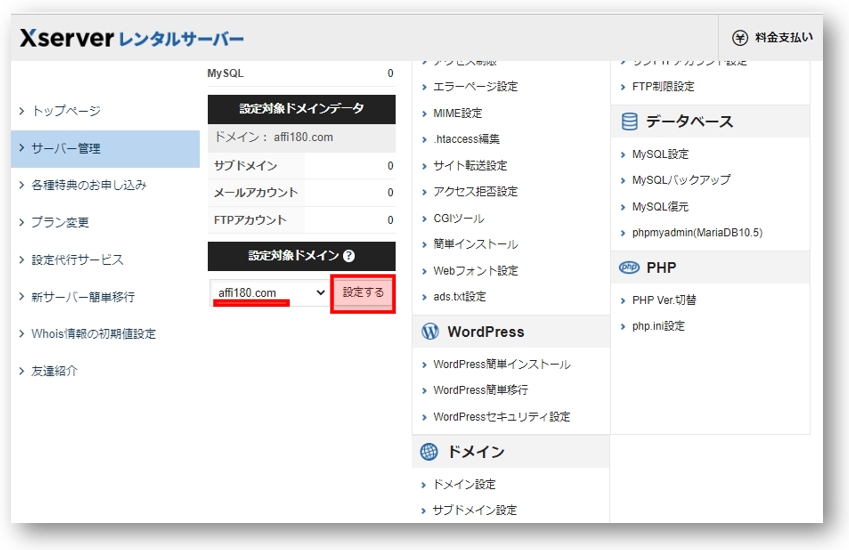Open WordPress簡単移行 link
The width and height of the screenshot is (849, 550).
pos(481,390)
